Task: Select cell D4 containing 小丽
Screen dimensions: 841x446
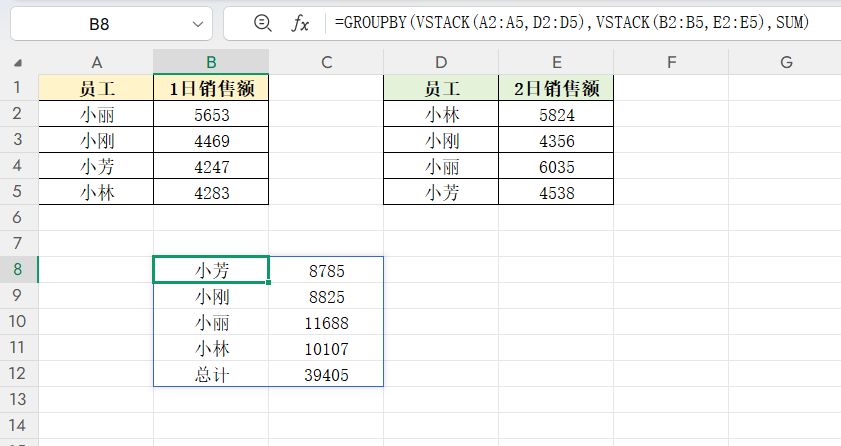Action: click(x=441, y=166)
